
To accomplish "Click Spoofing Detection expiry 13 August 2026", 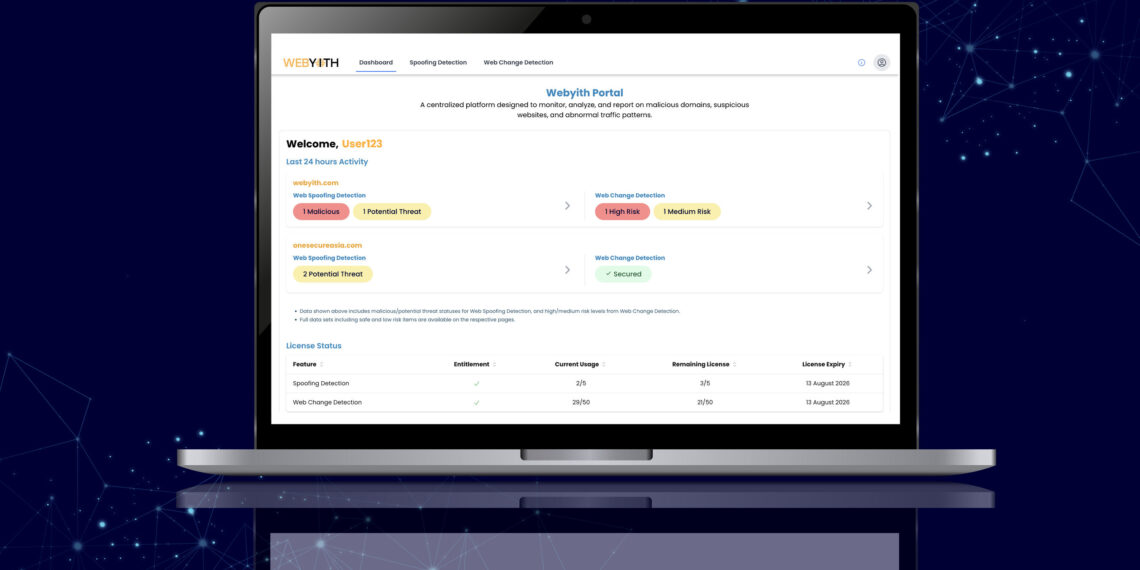I will (x=827, y=383).
